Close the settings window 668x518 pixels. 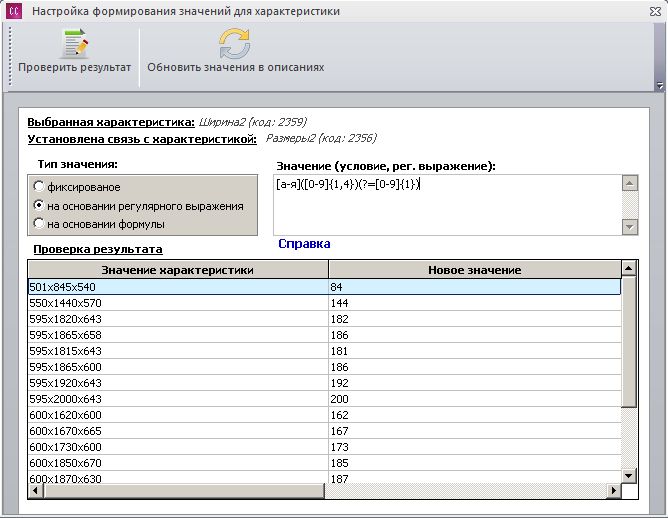coord(656,12)
